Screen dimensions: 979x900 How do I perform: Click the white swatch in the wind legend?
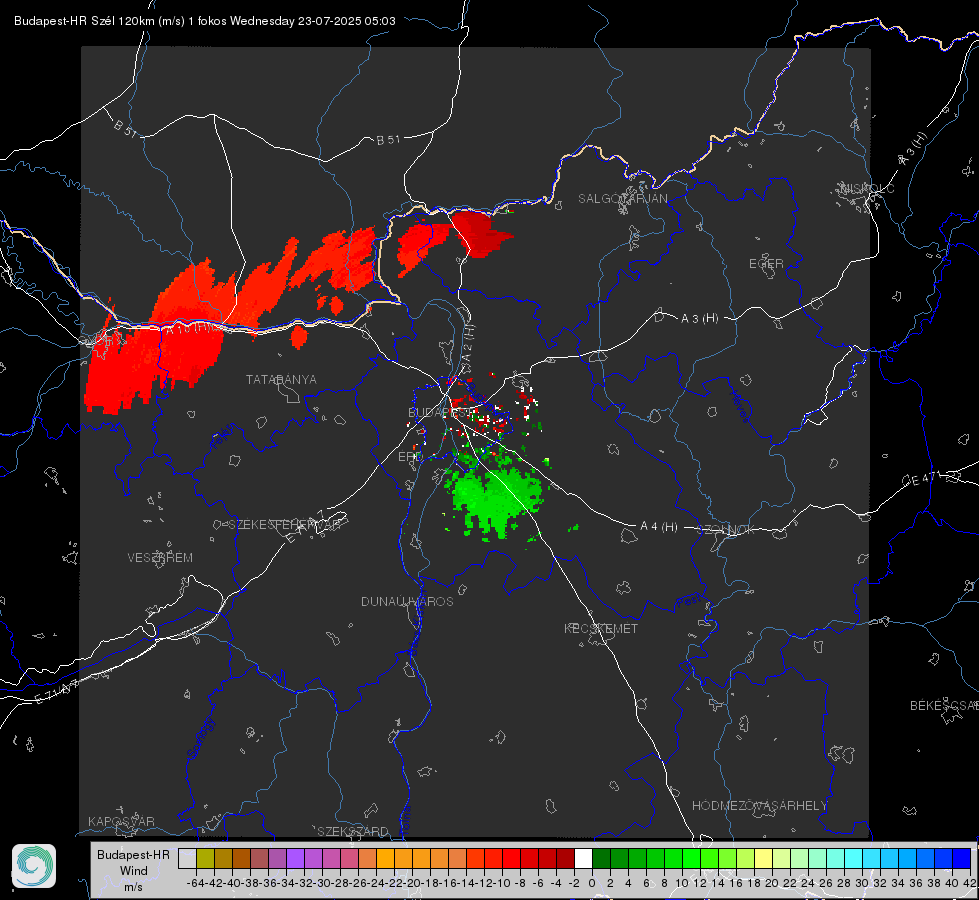(x=583, y=858)
